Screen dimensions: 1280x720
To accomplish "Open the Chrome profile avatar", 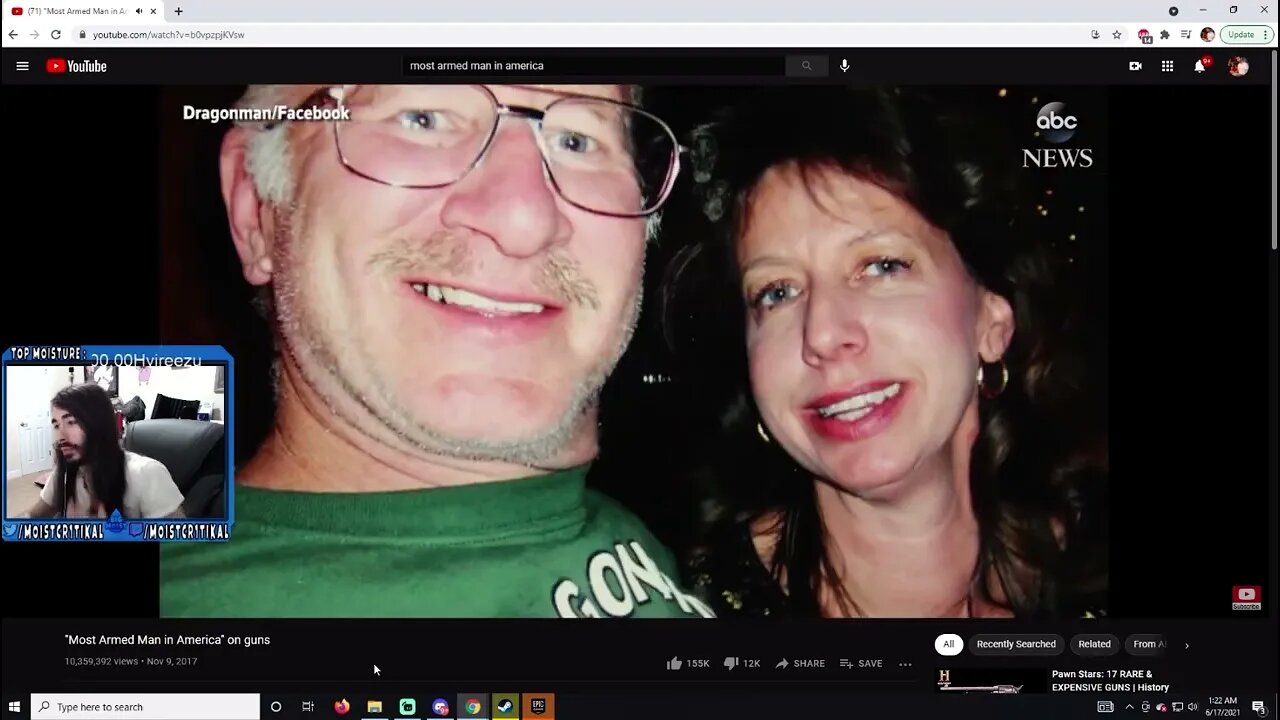I will [x=1207, y=34].
